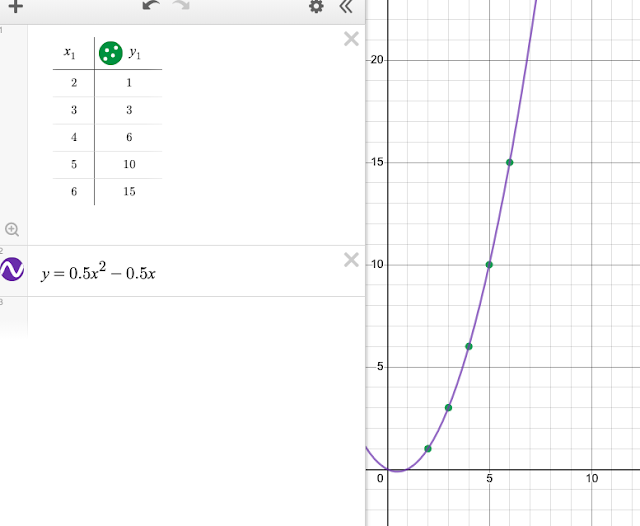
Task: Delete the y = 0.5x² − 0.5x expression
Action: (x=351, y=260)
